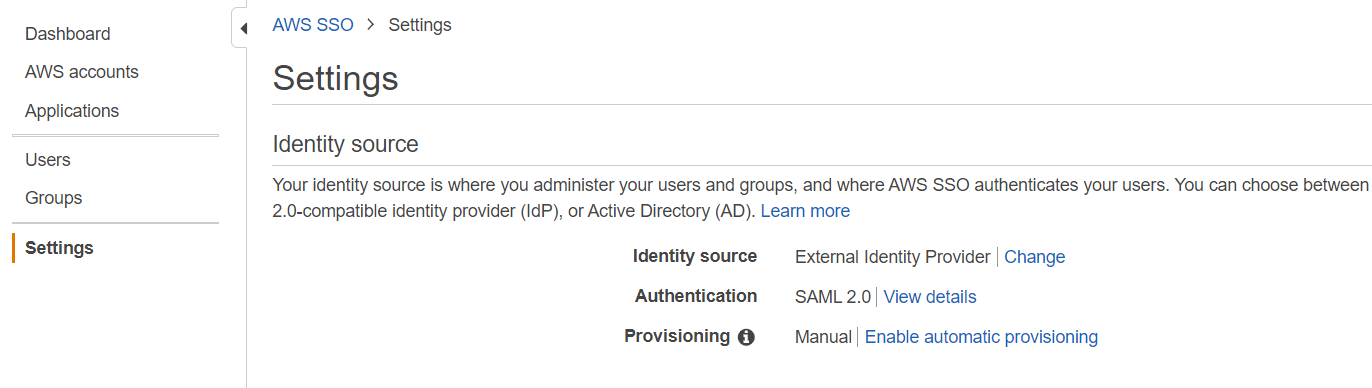This screenshot has height=388, width=1372.
Task: Click the Settings breadcrumb label
Action: [x=420, y=25]
